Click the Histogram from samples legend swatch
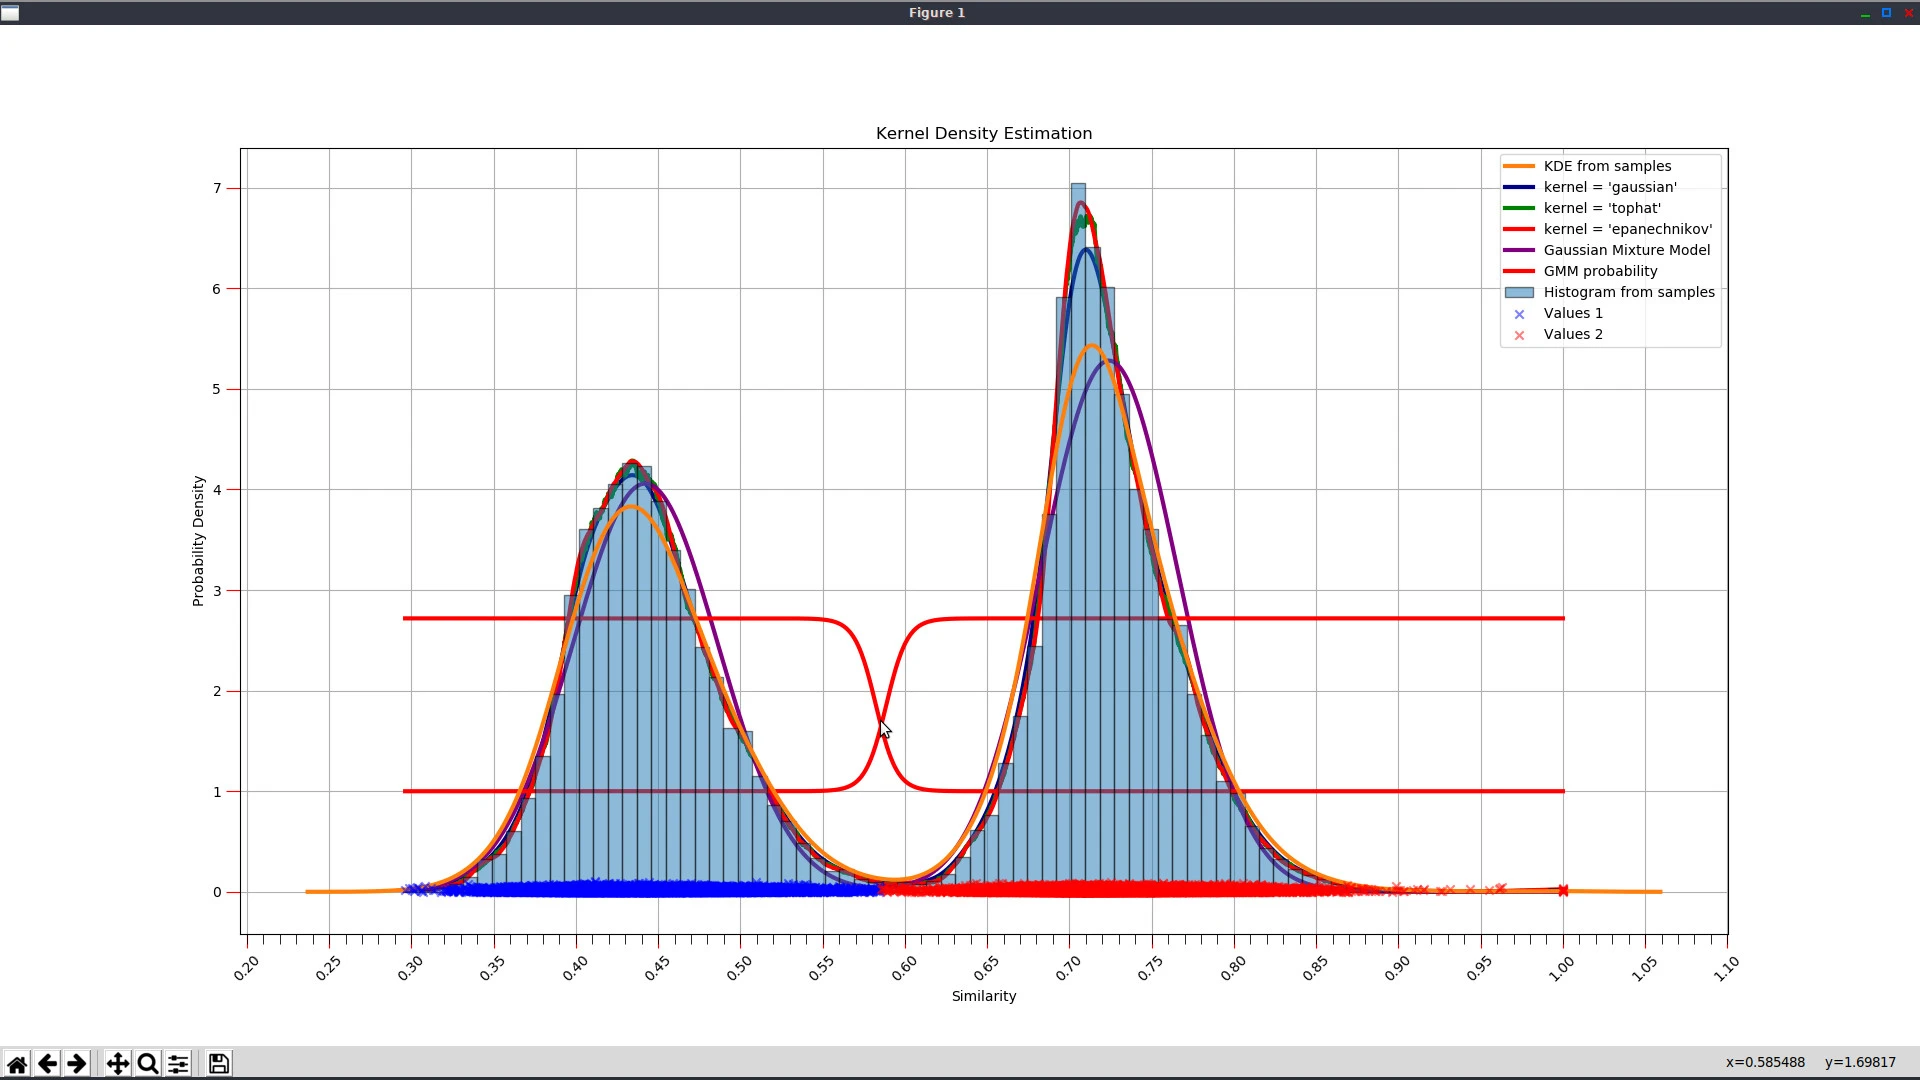1920x1080 pixels. [1519, 292]
